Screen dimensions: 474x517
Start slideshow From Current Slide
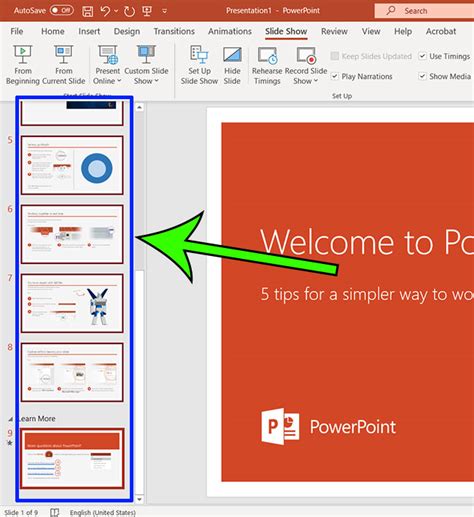point(64,65)
